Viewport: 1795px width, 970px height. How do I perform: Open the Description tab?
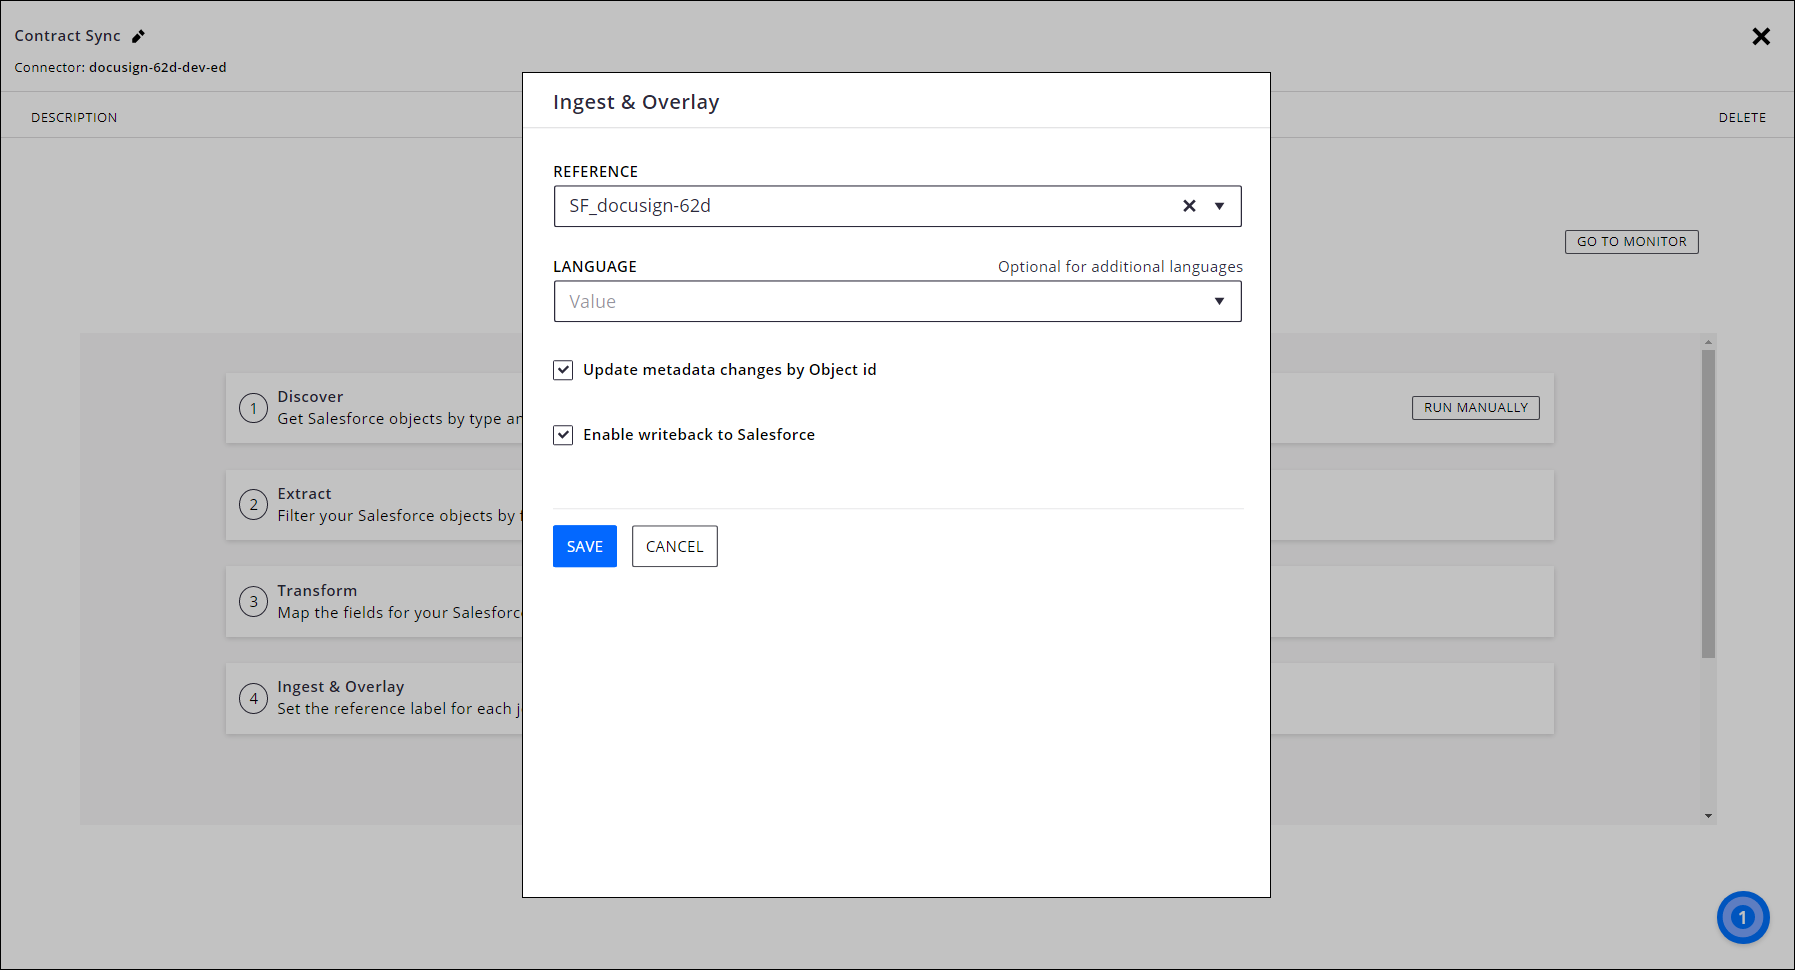click(x=74, y=117)
